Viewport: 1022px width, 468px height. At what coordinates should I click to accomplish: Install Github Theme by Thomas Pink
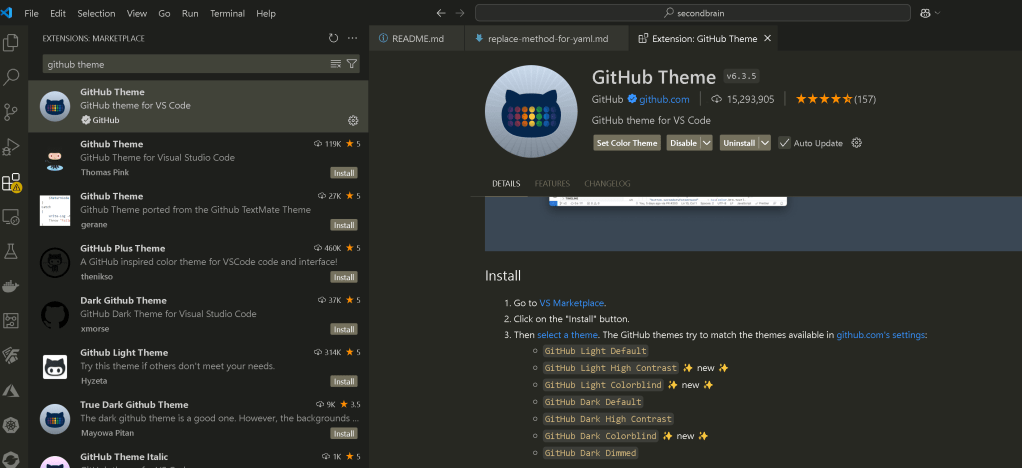click(343, 173)
